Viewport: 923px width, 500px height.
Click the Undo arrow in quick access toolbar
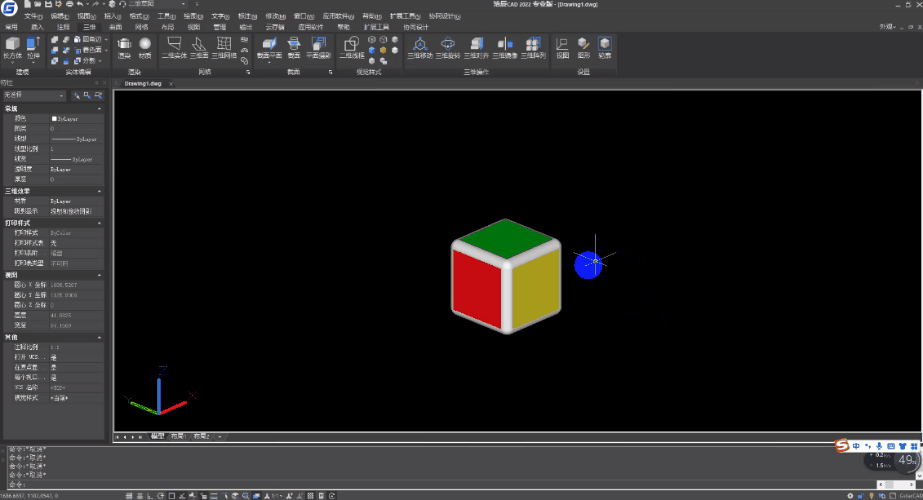tap(80, 4)
